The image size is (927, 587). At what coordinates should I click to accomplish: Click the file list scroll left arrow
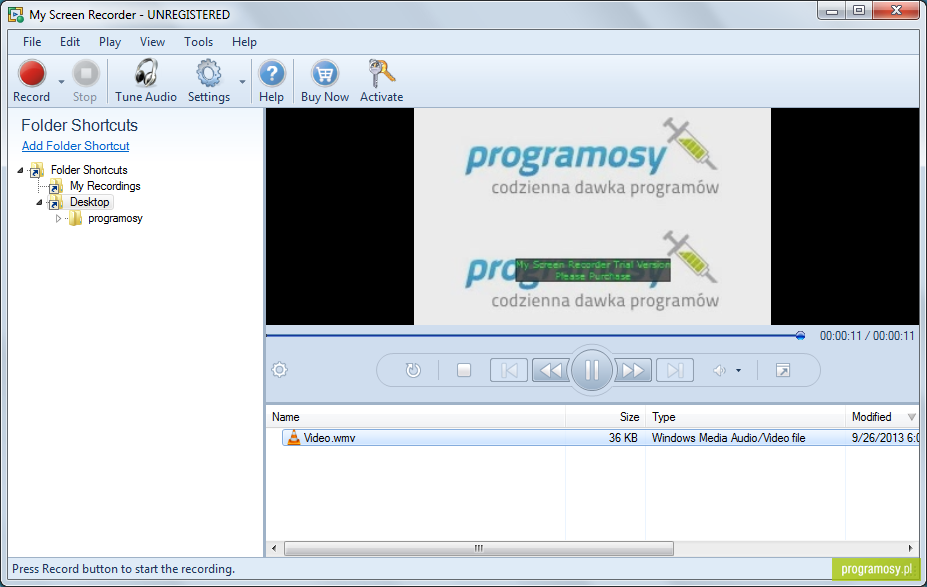(x=274, y=549)
